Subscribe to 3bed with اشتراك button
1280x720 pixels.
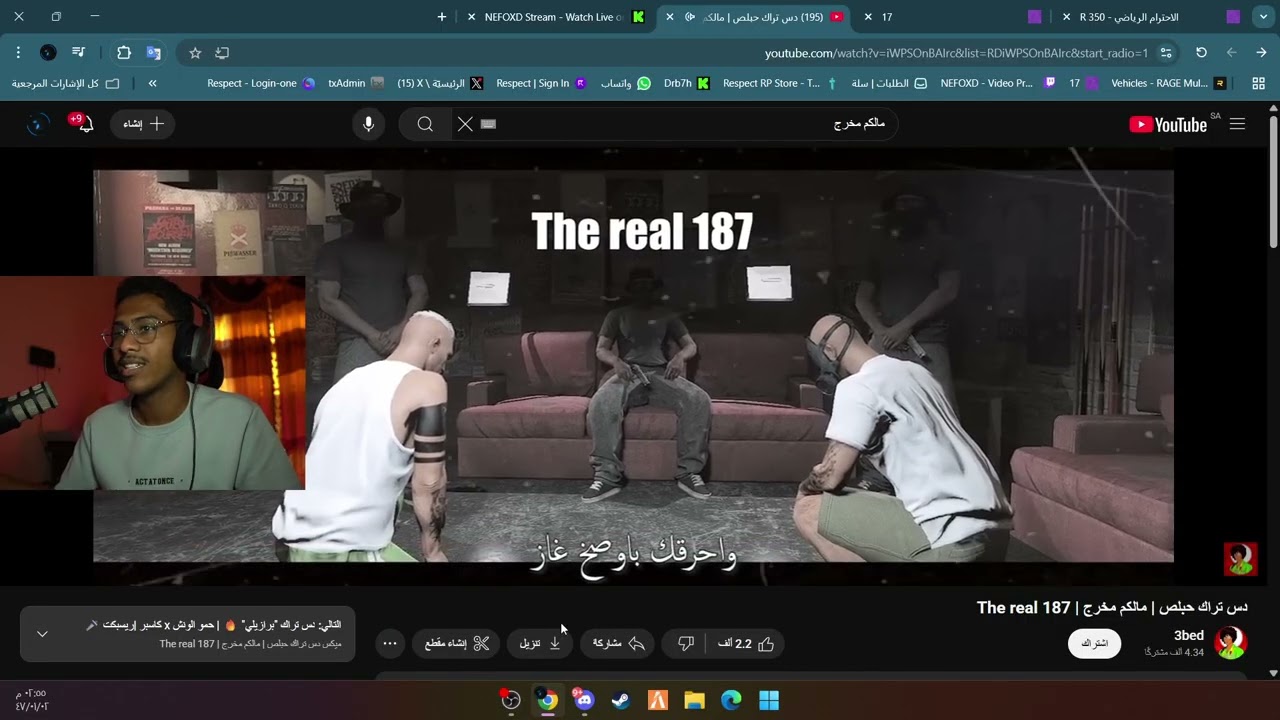tap(1095, 643)
